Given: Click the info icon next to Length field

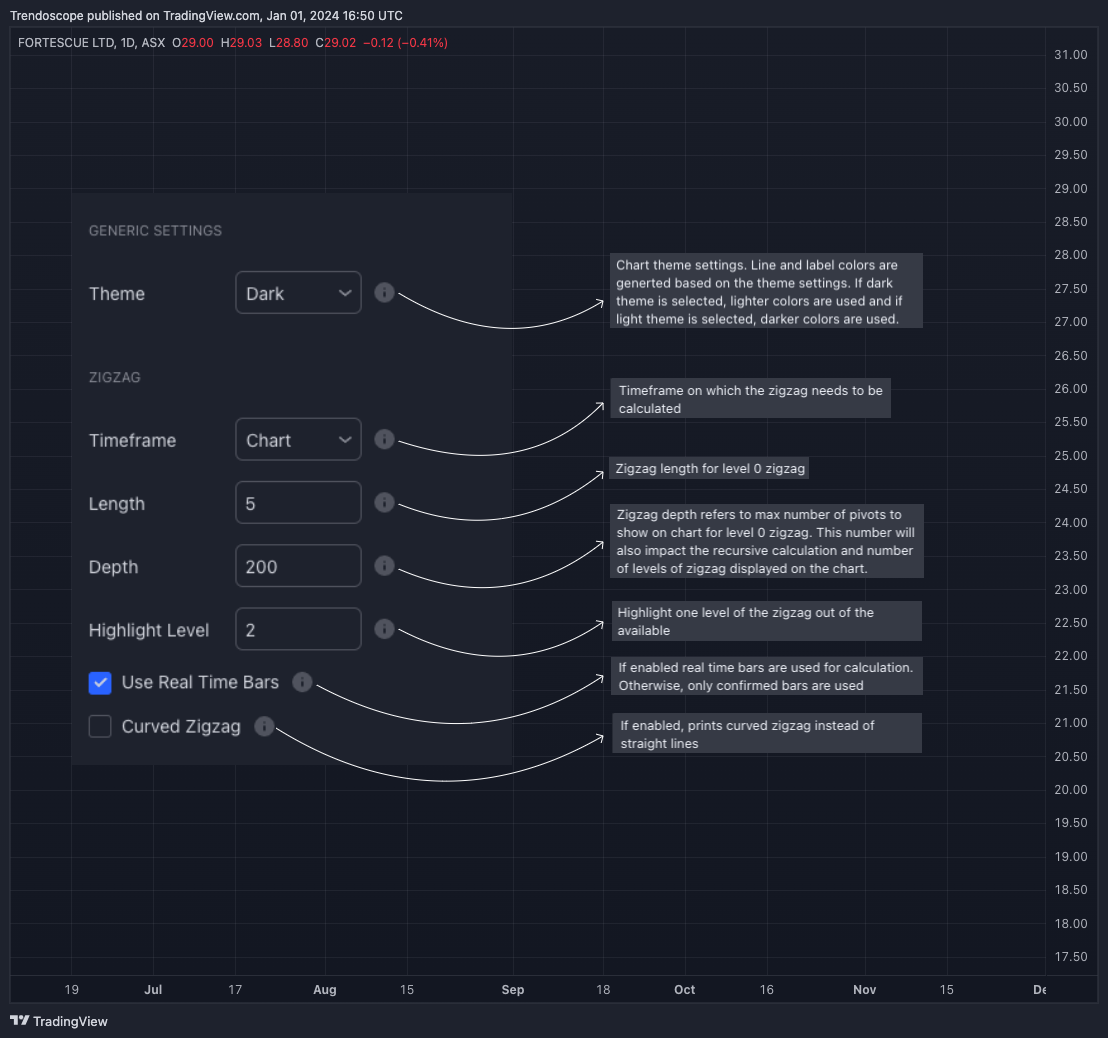Looking at the screenshot, I should [384, 502].
